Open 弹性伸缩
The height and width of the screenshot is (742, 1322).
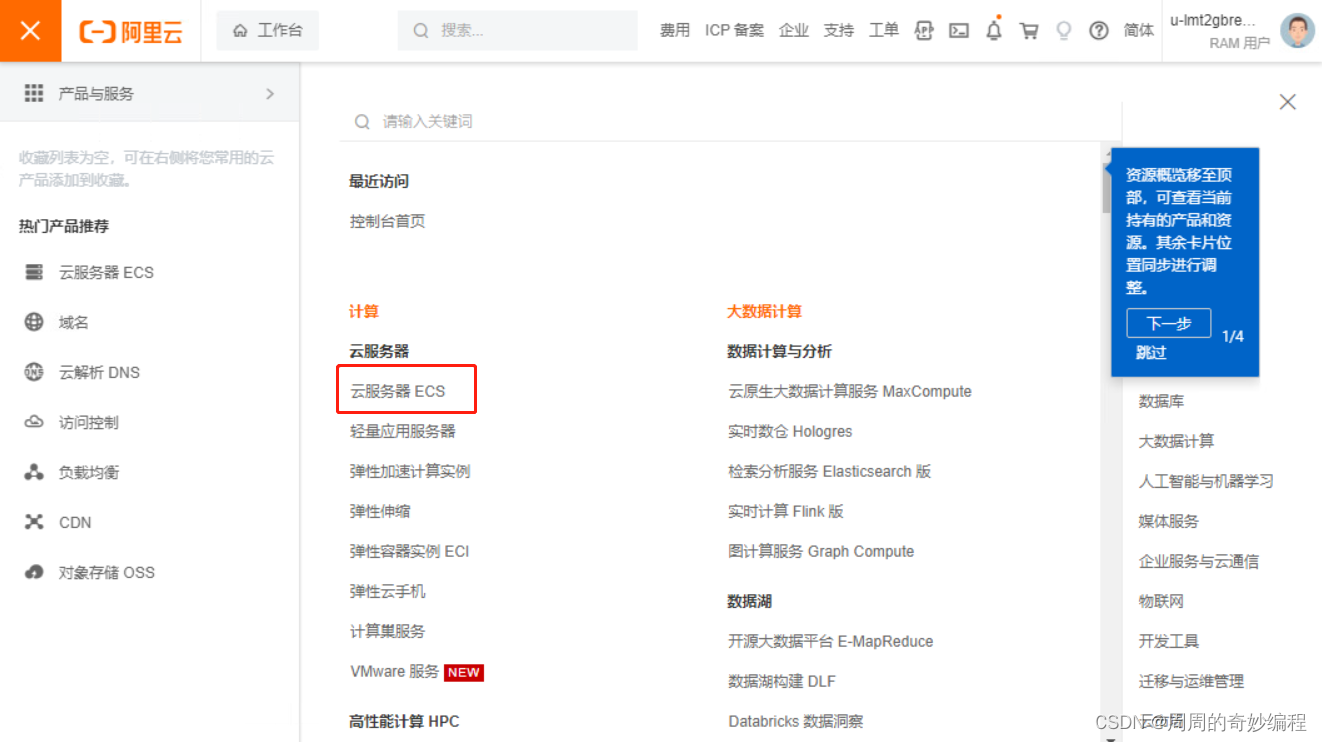(379, 511)
